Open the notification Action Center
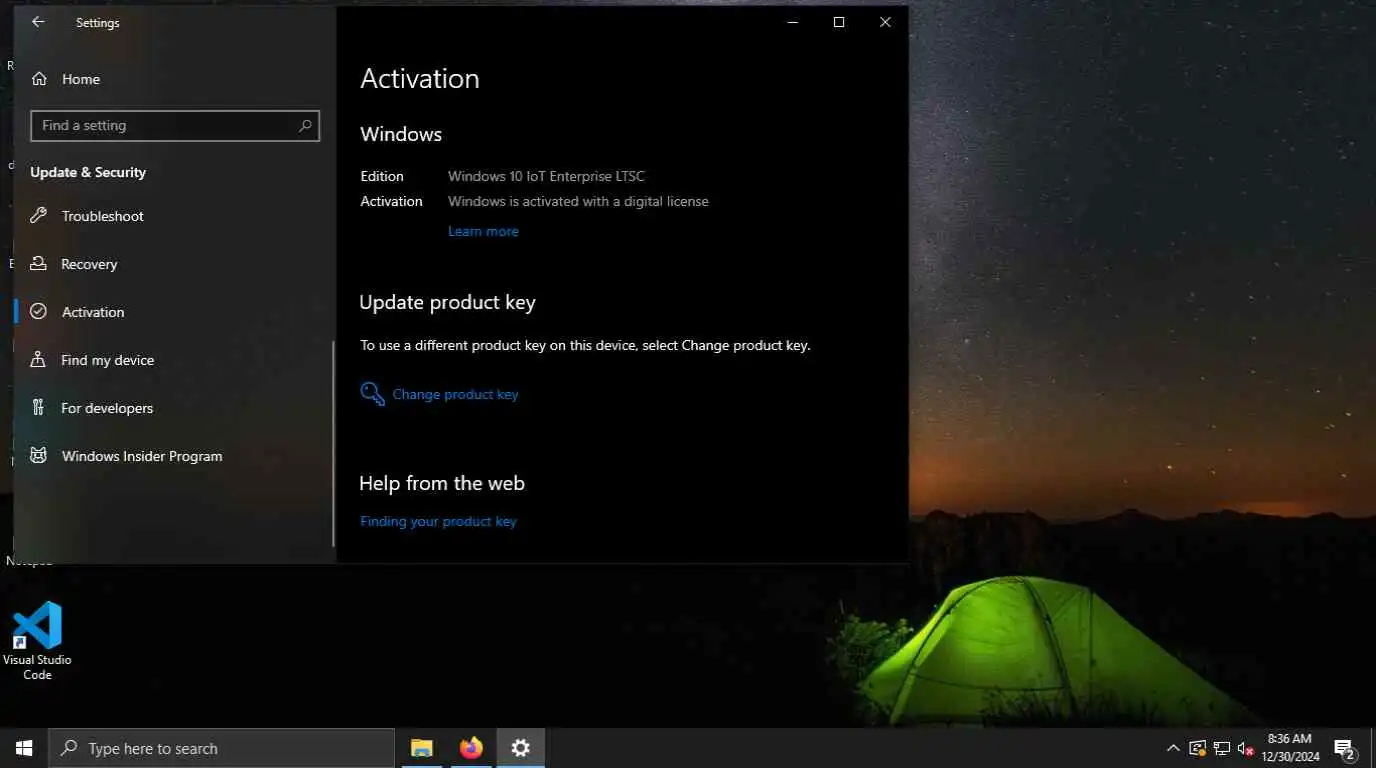This screenshot has height=768, width=1376. [1345, 748]
